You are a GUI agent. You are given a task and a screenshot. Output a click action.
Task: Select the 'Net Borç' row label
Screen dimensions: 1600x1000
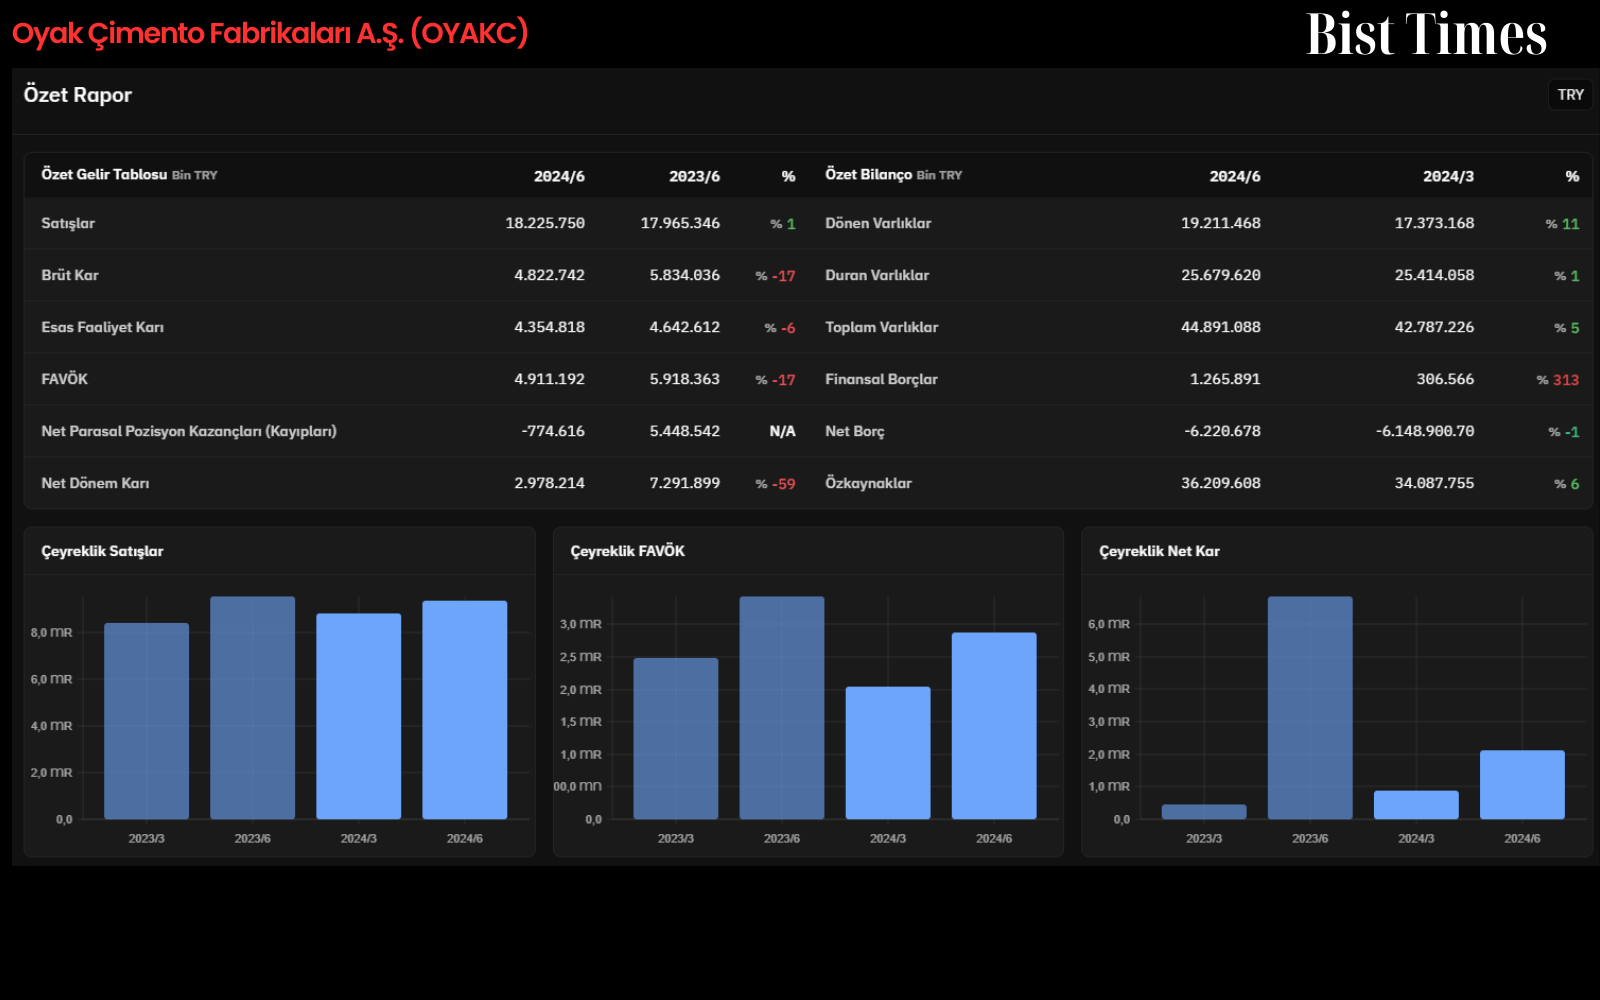855,431
